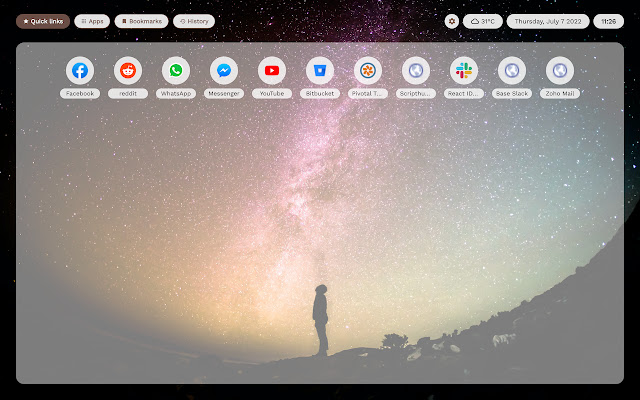Click the WhatsApp label
Image resolution: width=640 pixels, height=400 pixels.
click(x=176, y=93)
